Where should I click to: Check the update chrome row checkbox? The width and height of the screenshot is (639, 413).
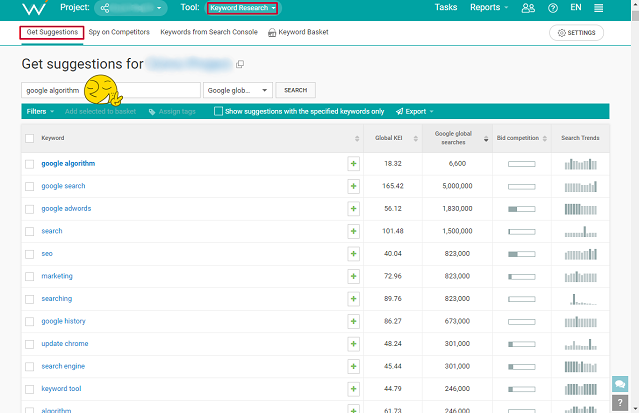[x=29, y=344]
